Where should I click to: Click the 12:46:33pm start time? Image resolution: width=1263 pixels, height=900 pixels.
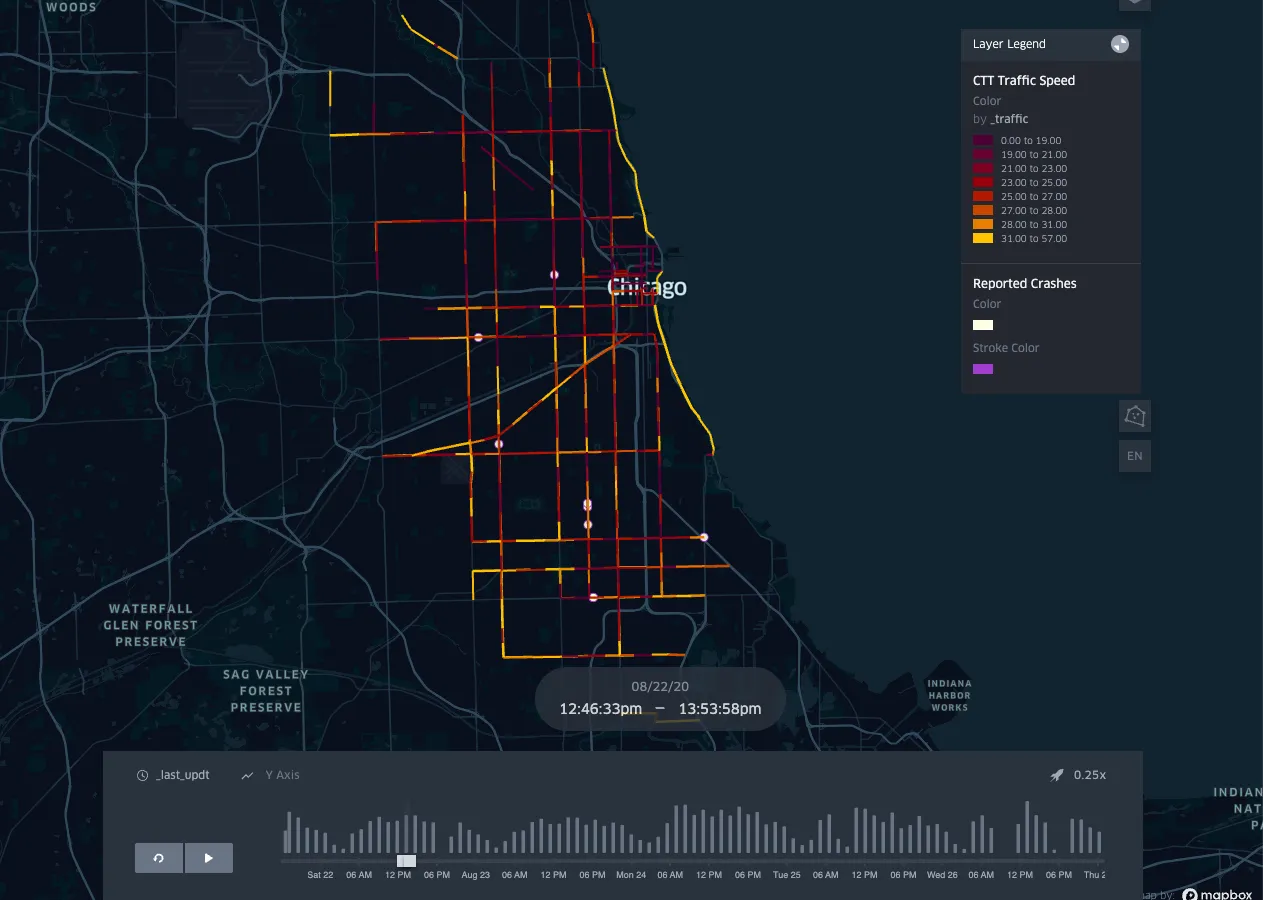pos(601,709)
